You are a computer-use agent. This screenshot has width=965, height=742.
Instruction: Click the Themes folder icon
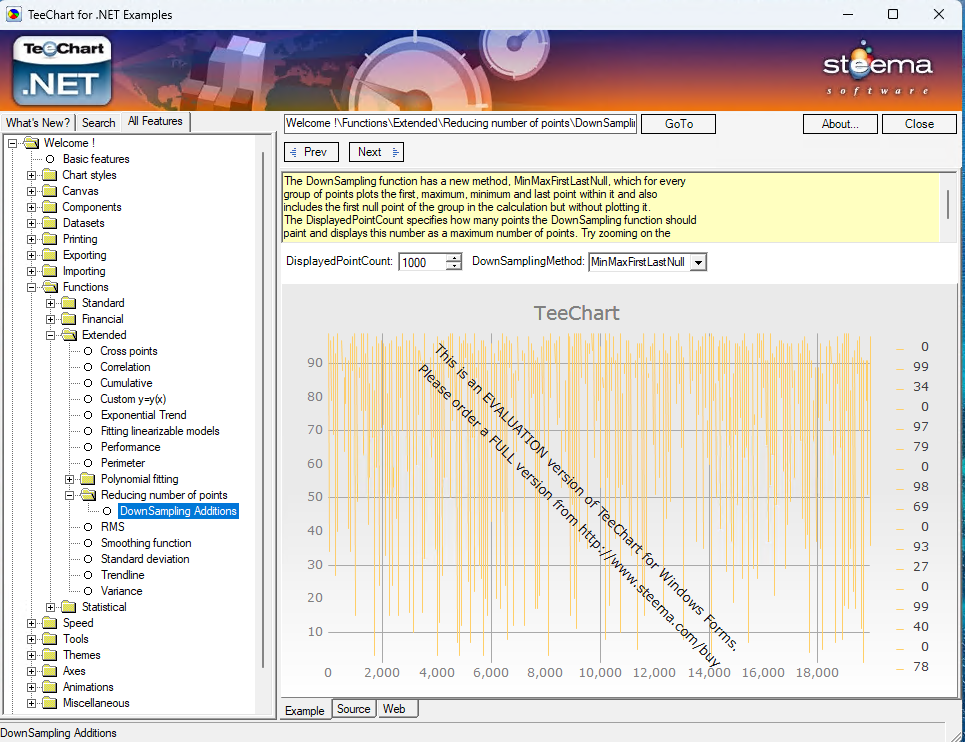(x=50, y=655)
